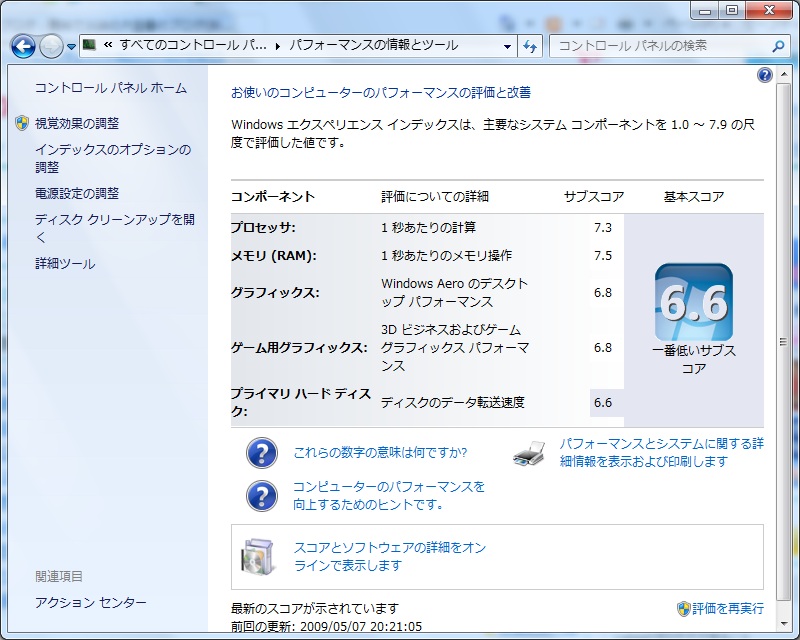
Task: Expand the address bar history dropdown
Action: pyautogui.click(x=507, y=46)
